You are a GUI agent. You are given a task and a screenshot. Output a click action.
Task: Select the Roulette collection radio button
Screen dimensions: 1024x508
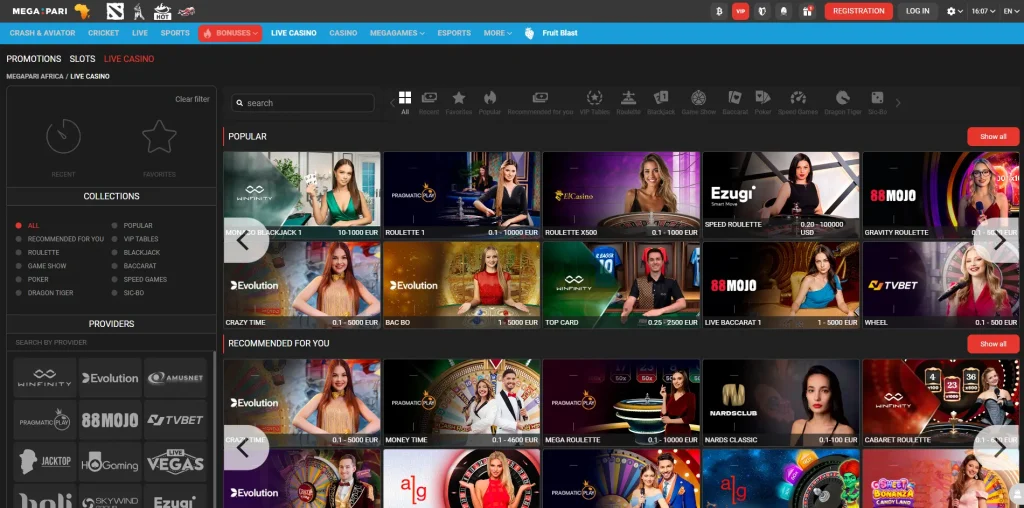[x=19, y=253]
